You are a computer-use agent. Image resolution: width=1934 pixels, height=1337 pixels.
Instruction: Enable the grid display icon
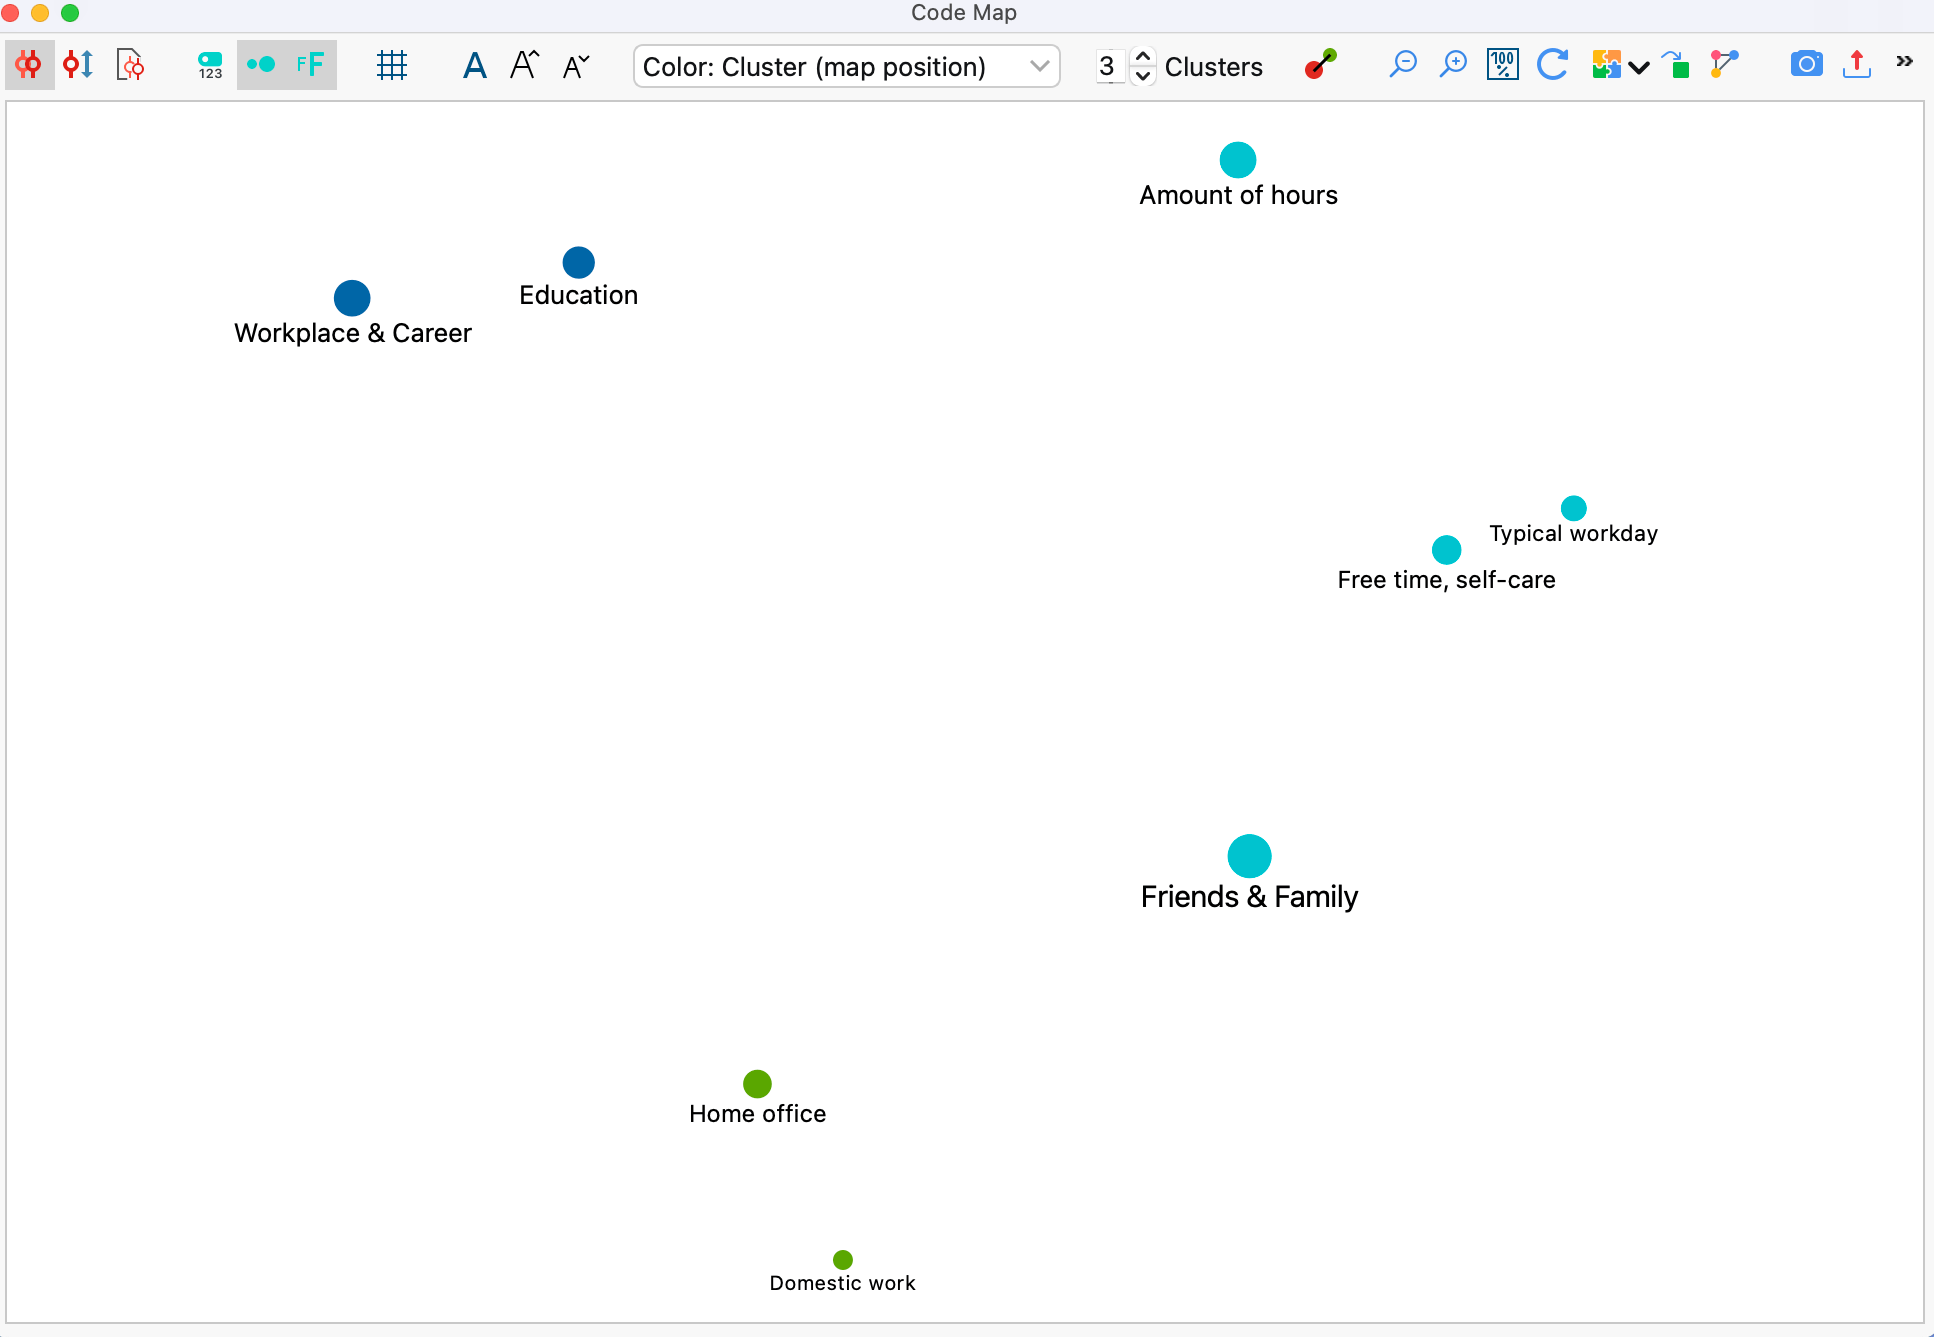click(x=391, y=64)
